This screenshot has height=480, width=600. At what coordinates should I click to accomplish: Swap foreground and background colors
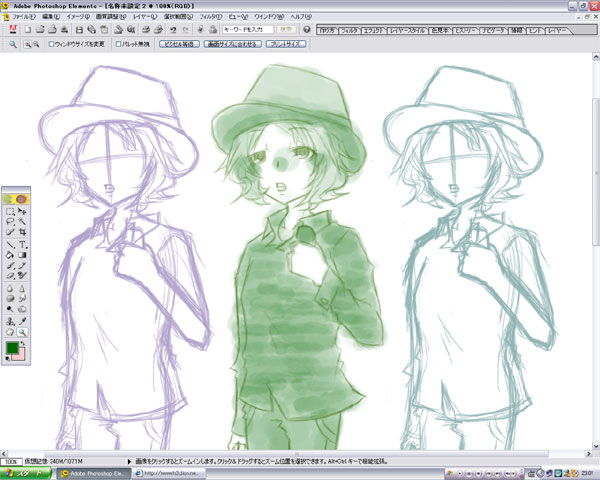click(x=23, y=344)
